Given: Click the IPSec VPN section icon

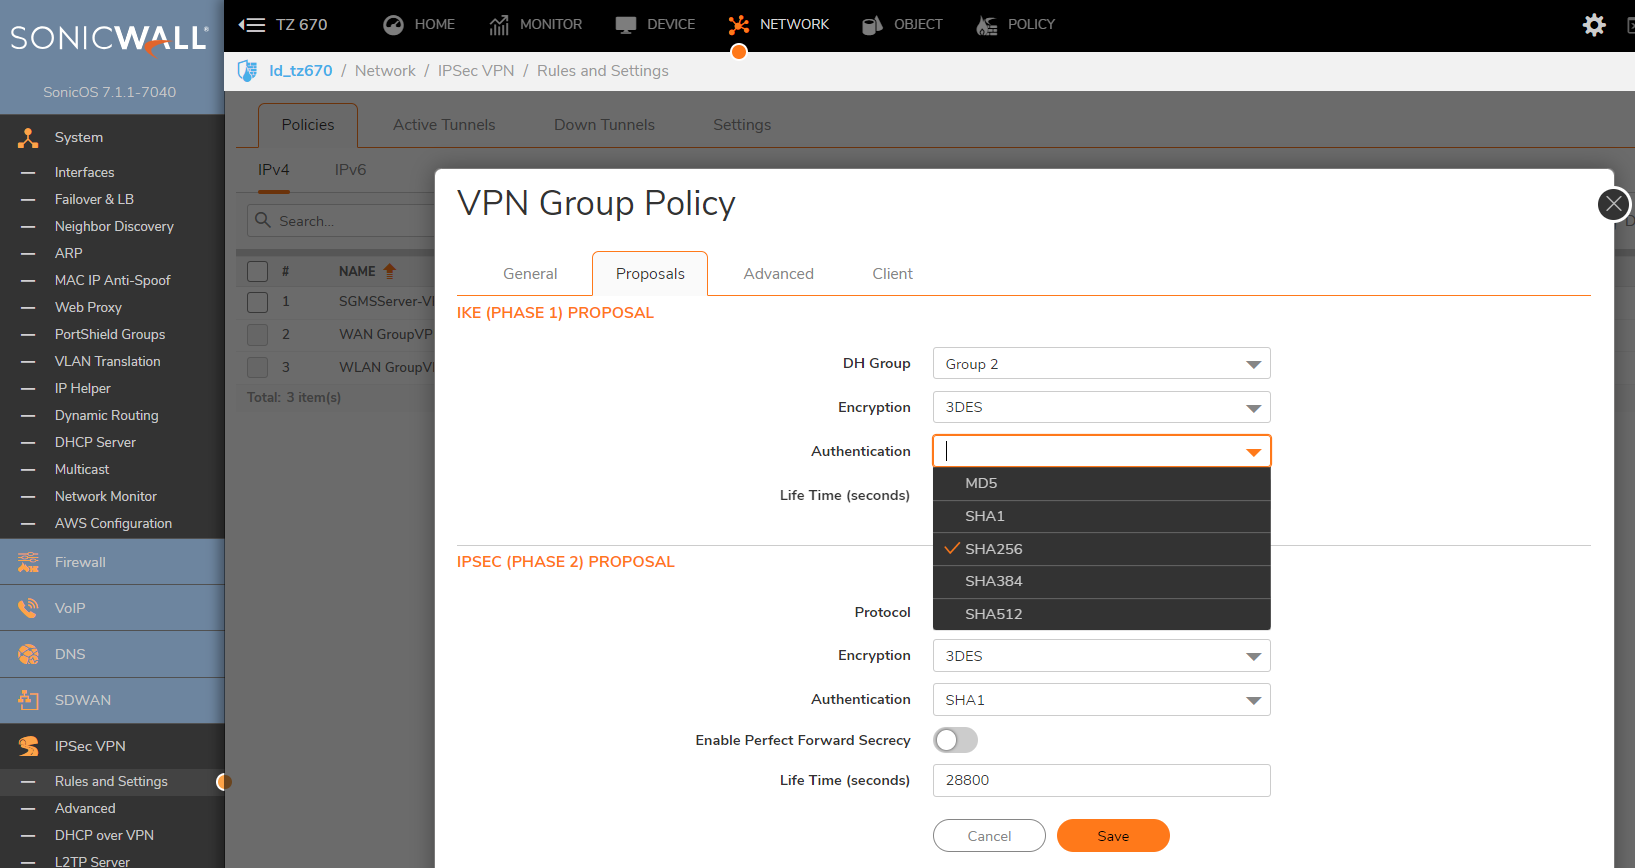Looking at the screenshot, I should (28, 746).
